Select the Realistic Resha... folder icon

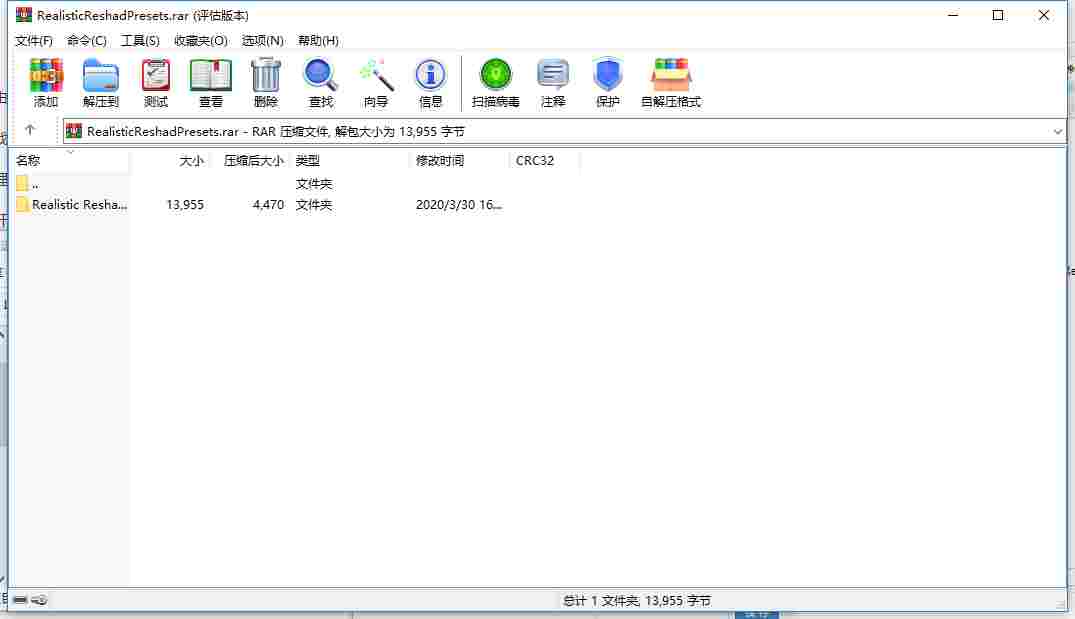22,204
